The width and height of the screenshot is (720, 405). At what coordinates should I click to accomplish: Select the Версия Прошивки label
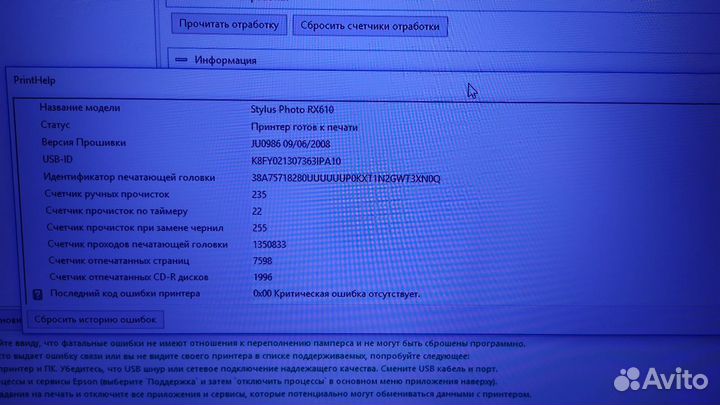pos(84,142)
